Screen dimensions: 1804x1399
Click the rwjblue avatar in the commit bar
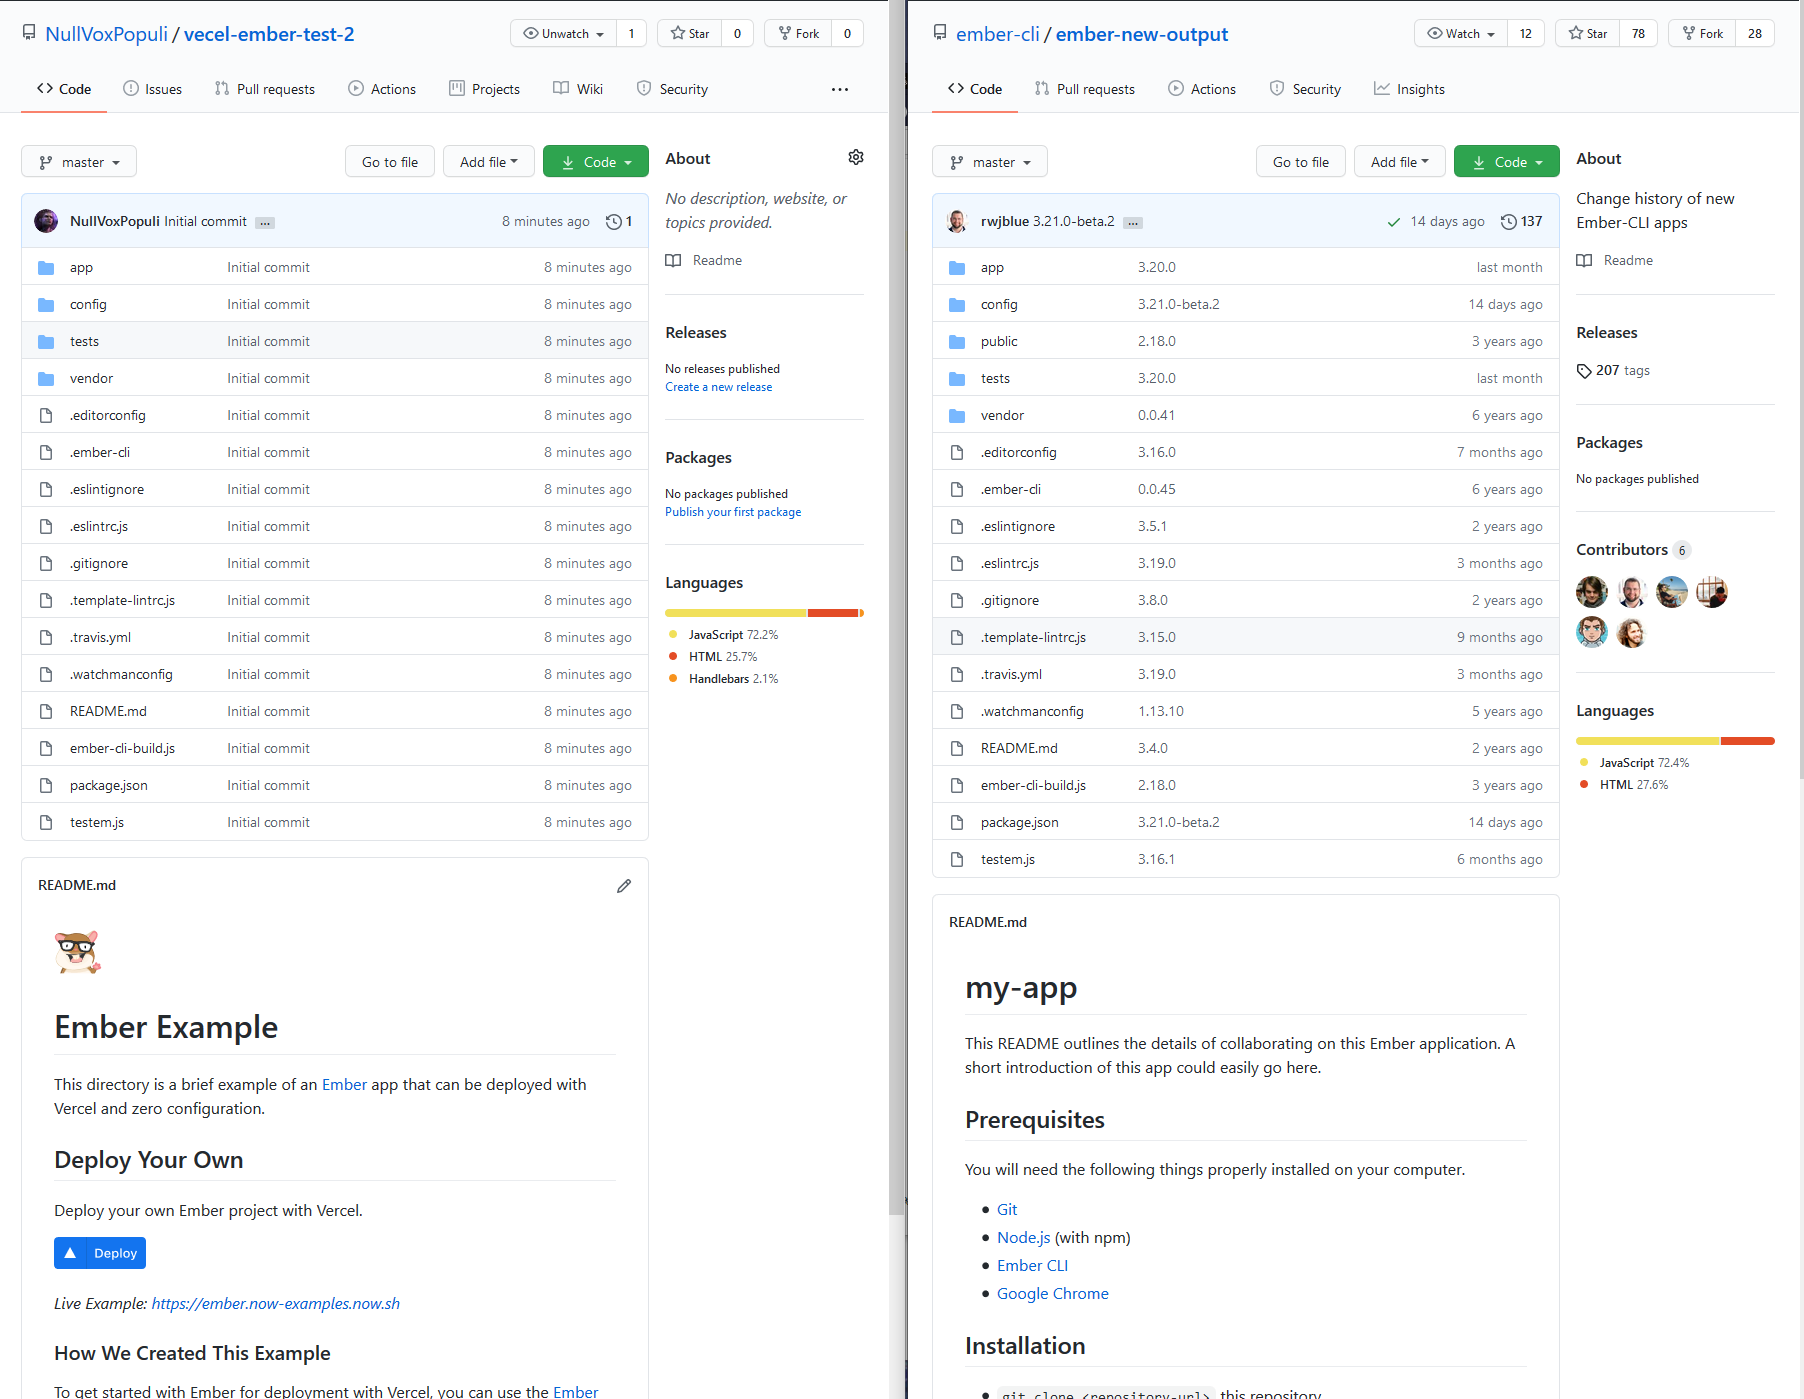[x=957, y=221]
